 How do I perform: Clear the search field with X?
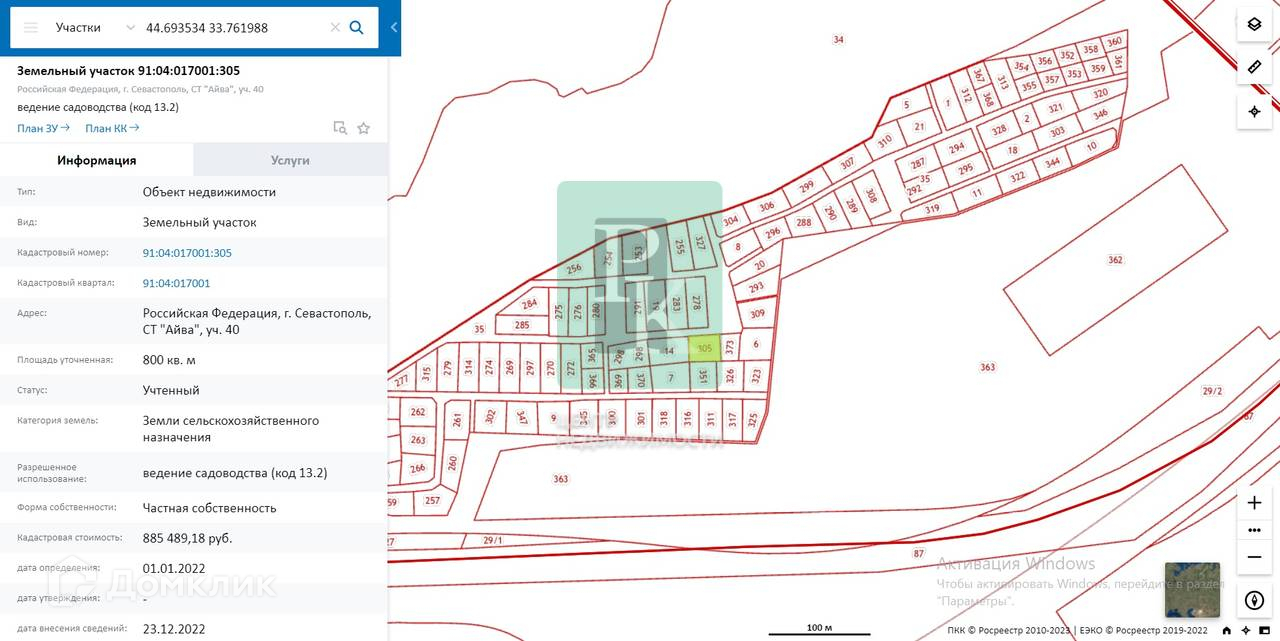tap(335, 28)
